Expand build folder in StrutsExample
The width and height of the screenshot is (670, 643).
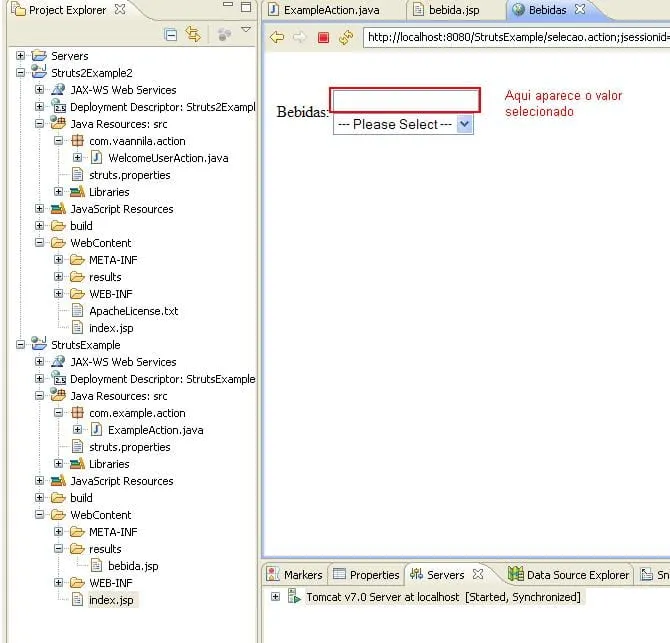coord(39,497)
